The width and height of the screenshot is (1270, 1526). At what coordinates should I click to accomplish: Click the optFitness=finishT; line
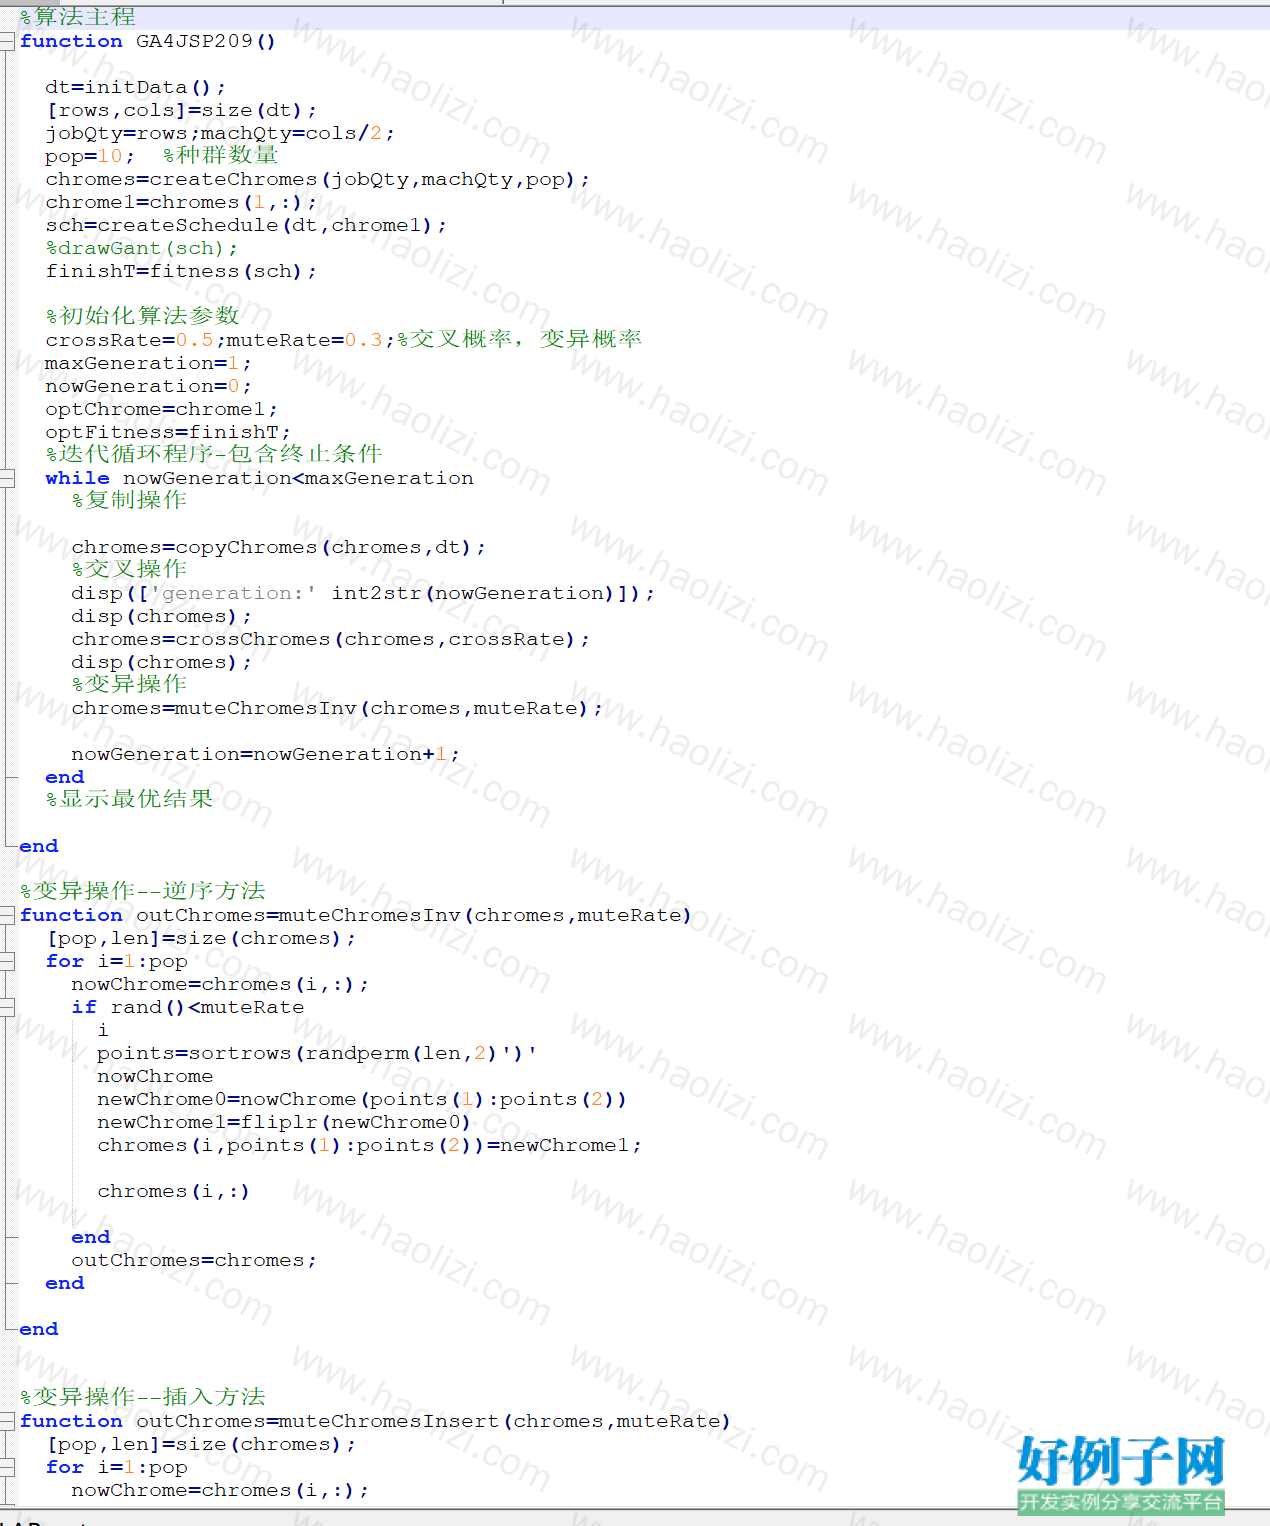click(x=169, y=432)
